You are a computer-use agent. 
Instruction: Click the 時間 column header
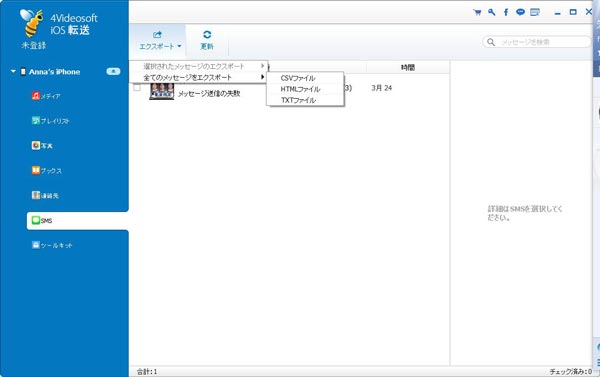point(408,67)
